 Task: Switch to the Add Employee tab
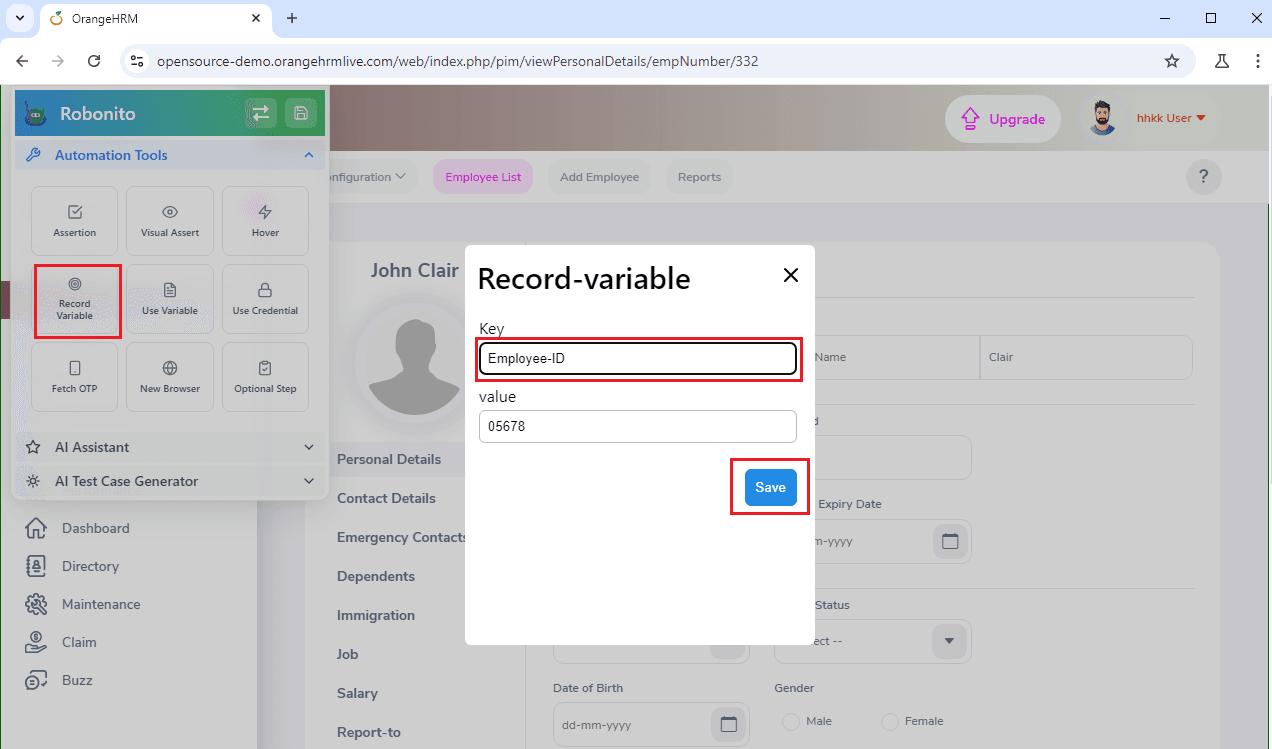point(599,177)
